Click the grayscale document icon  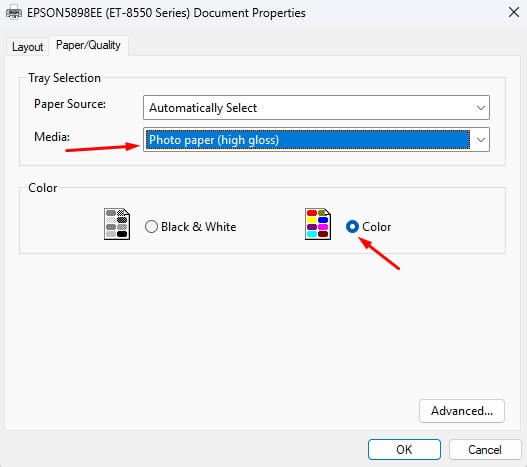[x=117, y=224]
